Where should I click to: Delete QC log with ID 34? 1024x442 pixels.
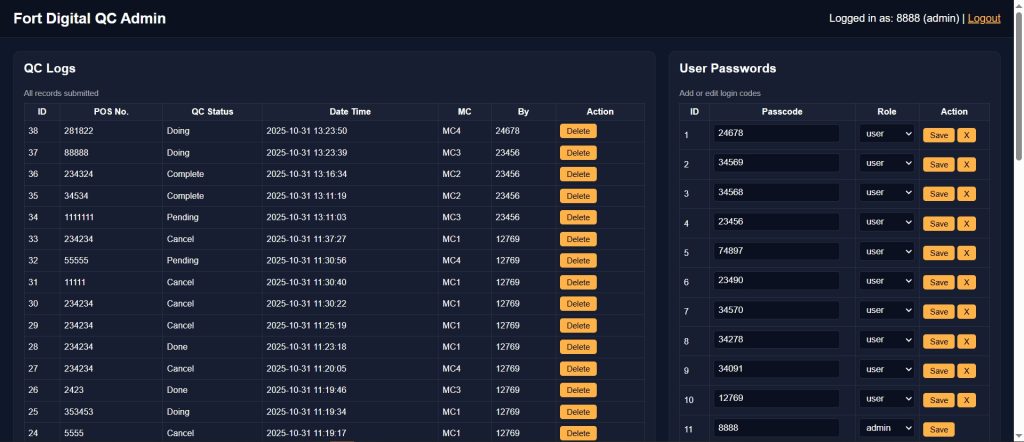(x=578, y=217)
